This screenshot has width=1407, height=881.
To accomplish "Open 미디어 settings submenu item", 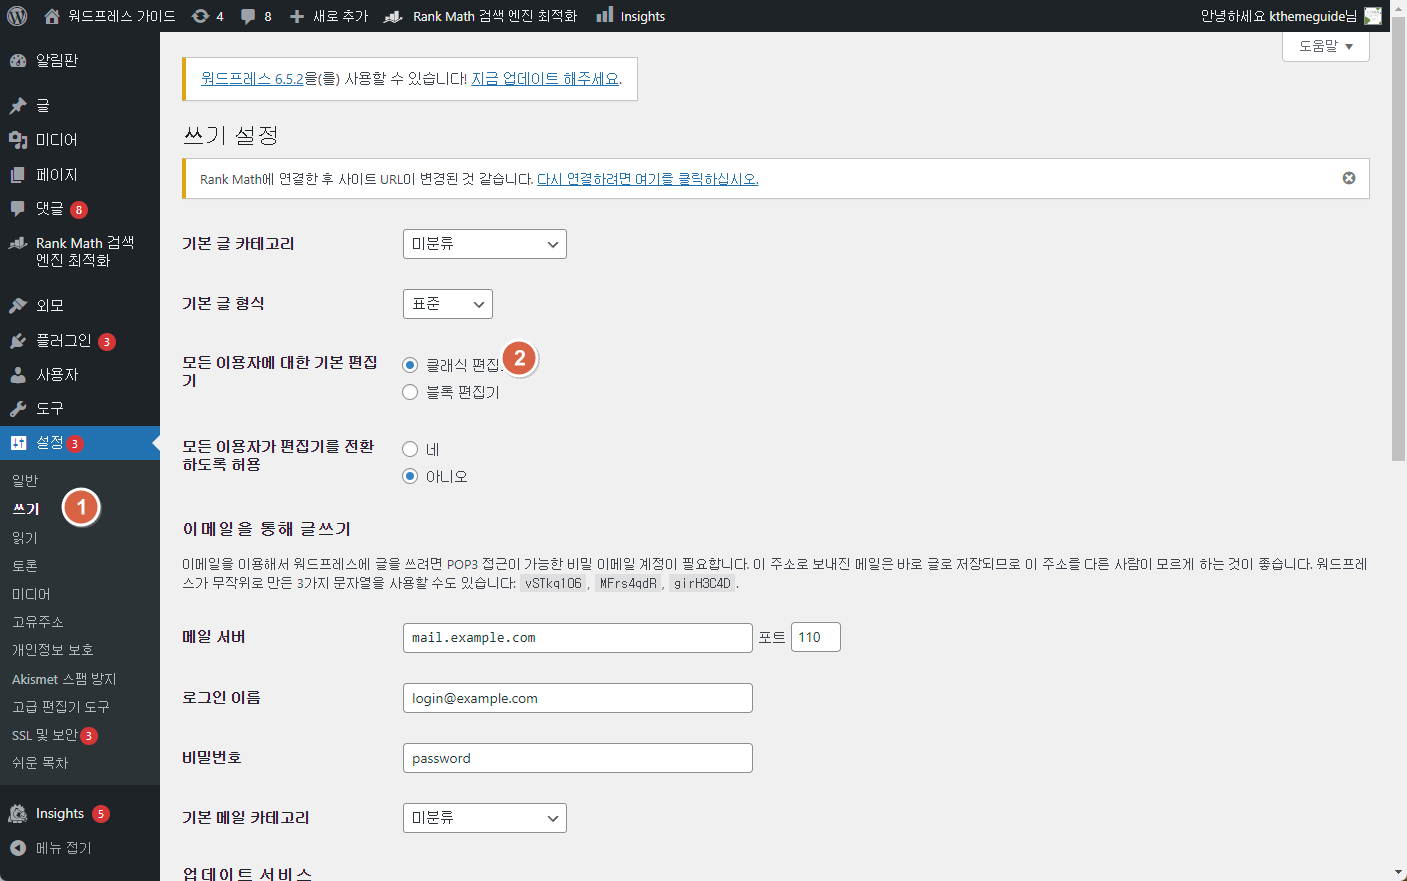I will (x=31, y=594).
